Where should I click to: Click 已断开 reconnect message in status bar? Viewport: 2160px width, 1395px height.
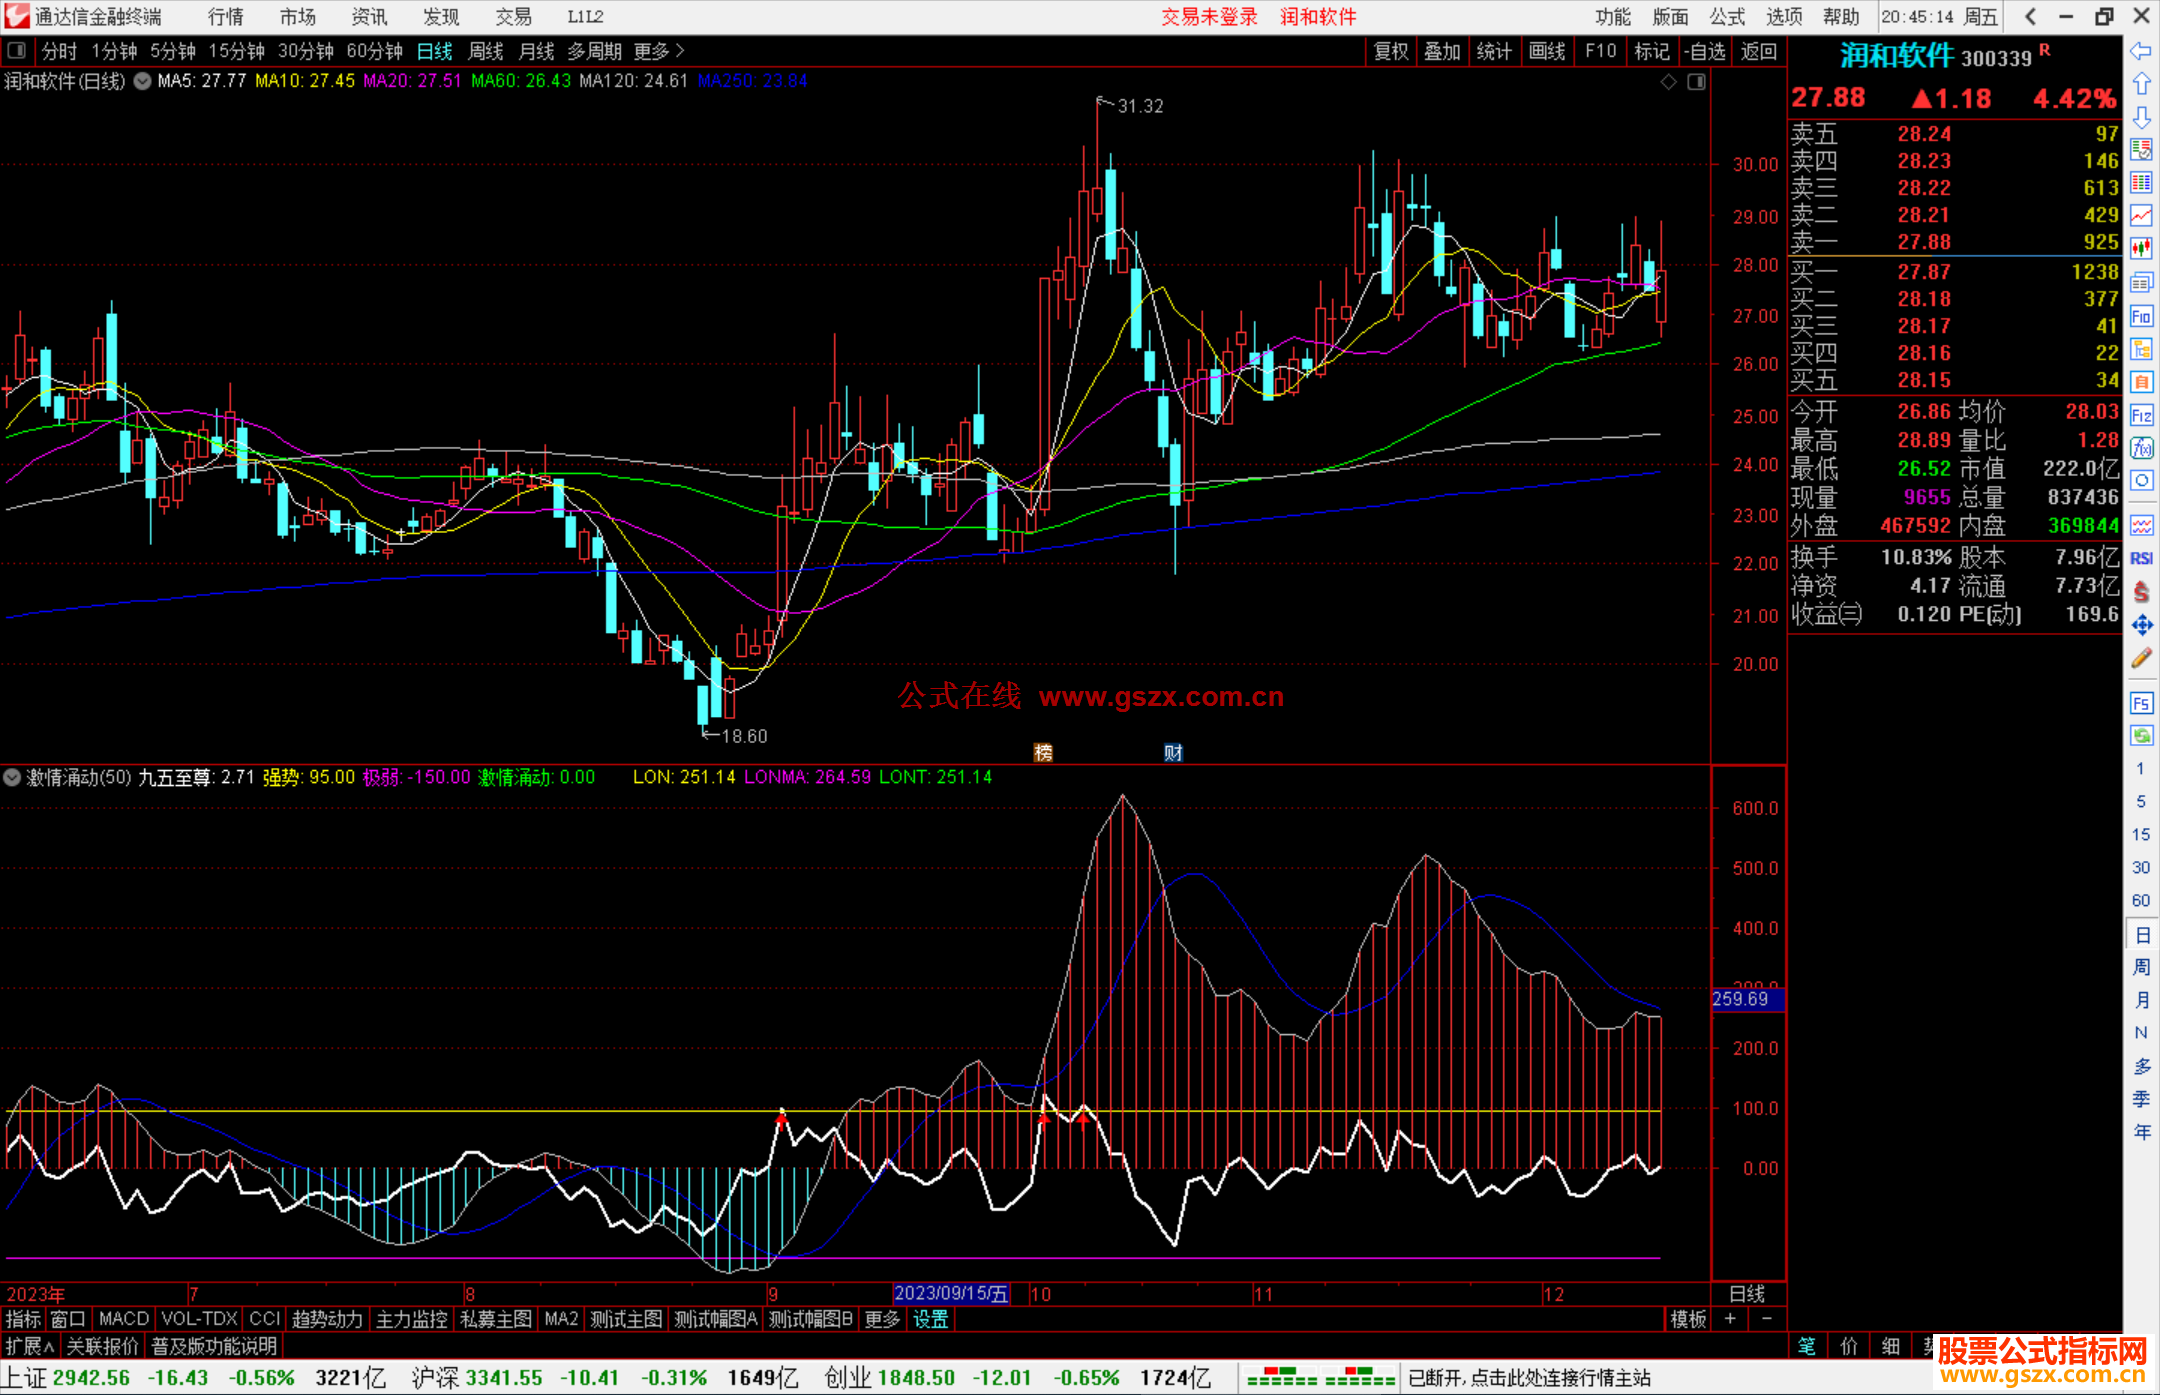[x=1528, y=1378]
